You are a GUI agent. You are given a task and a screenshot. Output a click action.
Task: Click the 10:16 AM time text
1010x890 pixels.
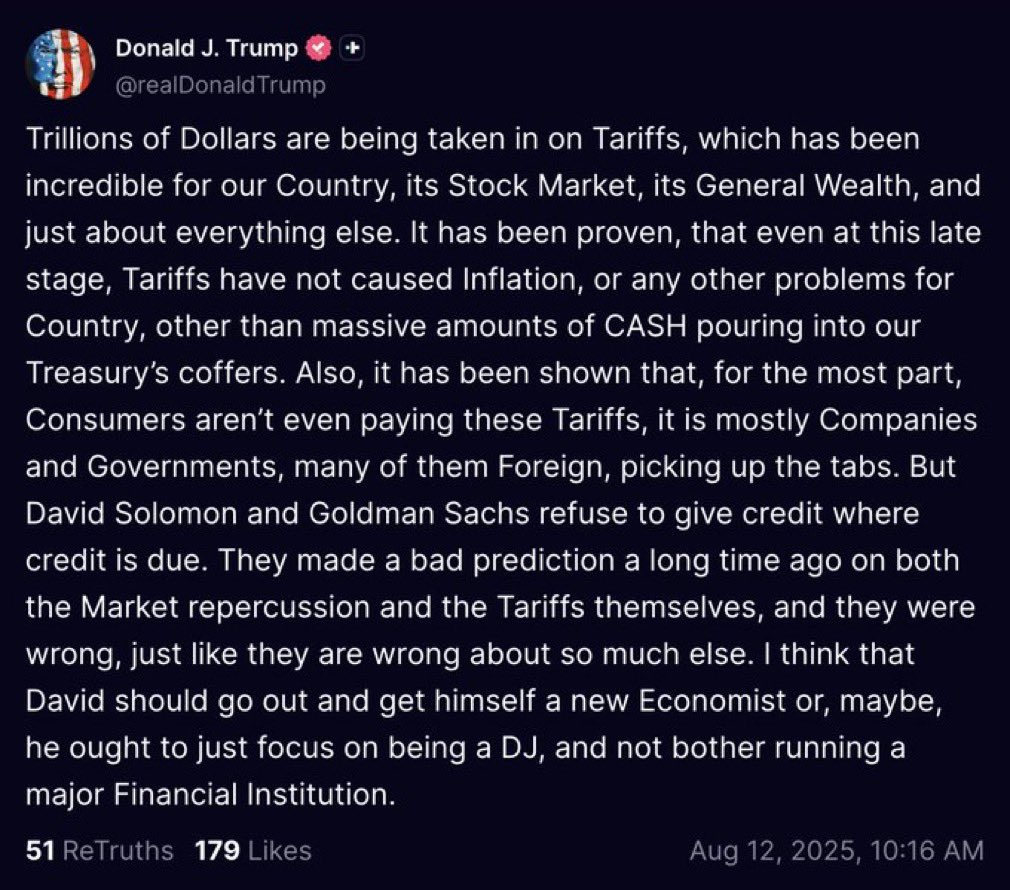pos(927,850)
